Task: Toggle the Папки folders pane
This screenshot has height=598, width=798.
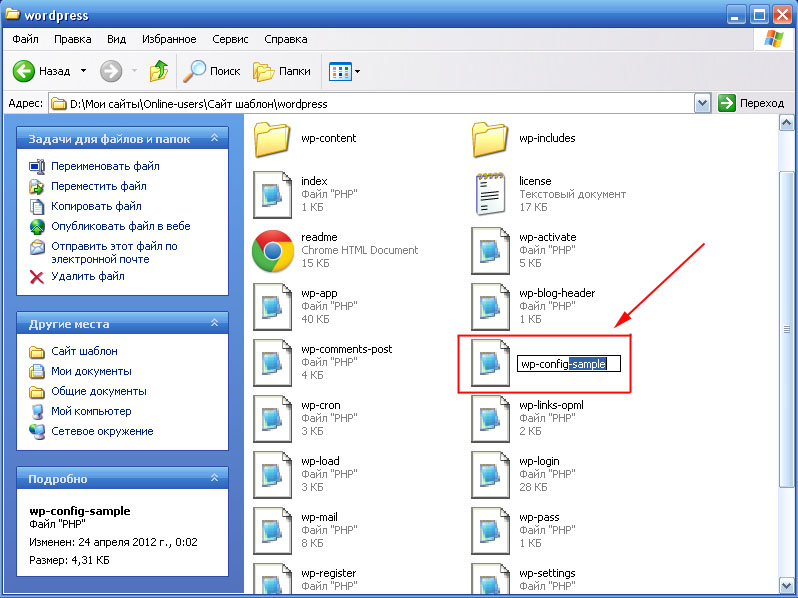Action: (282, 71)
